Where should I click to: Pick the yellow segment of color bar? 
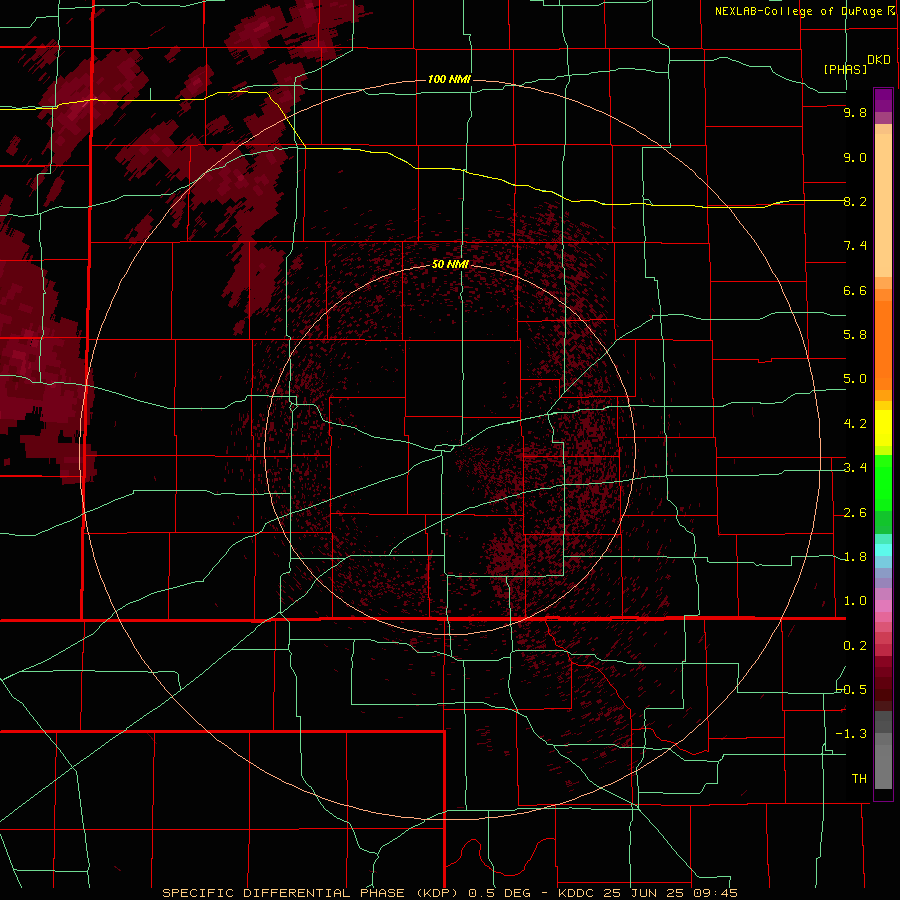pyautogui.click(x=883, y=428)
